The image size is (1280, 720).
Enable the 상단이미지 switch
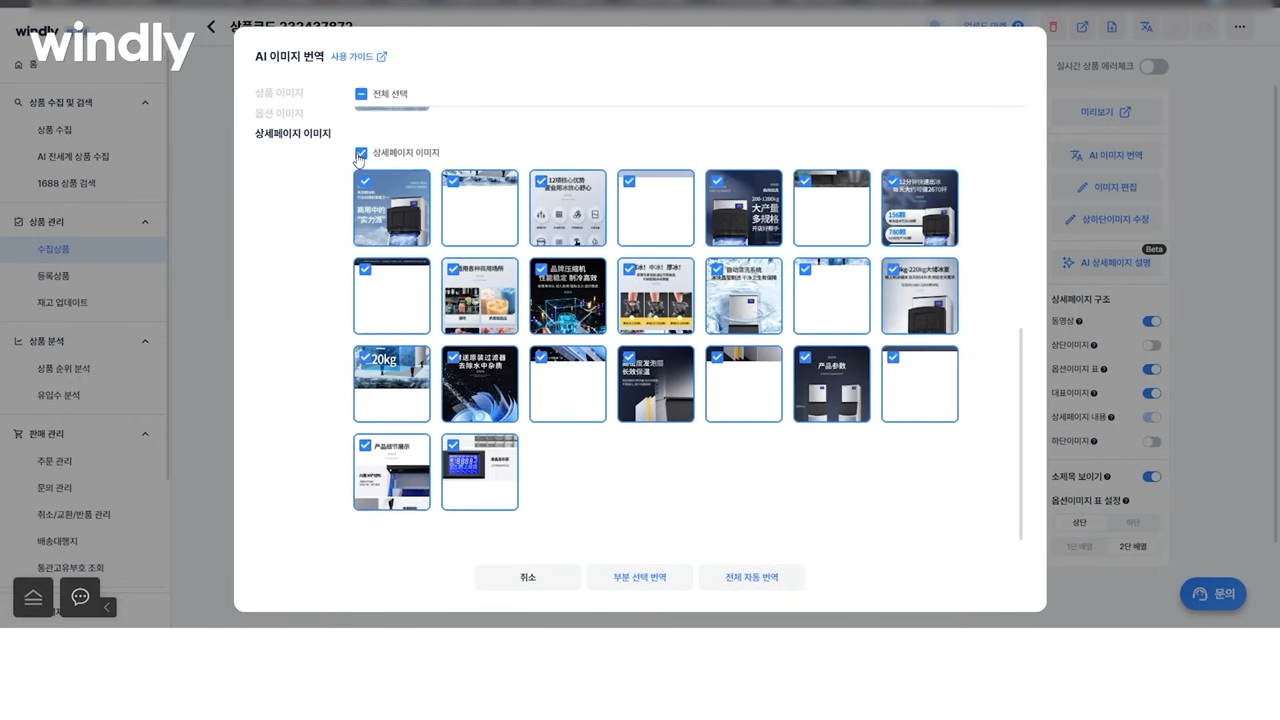pyautogui.click(x=1152, y=346)
